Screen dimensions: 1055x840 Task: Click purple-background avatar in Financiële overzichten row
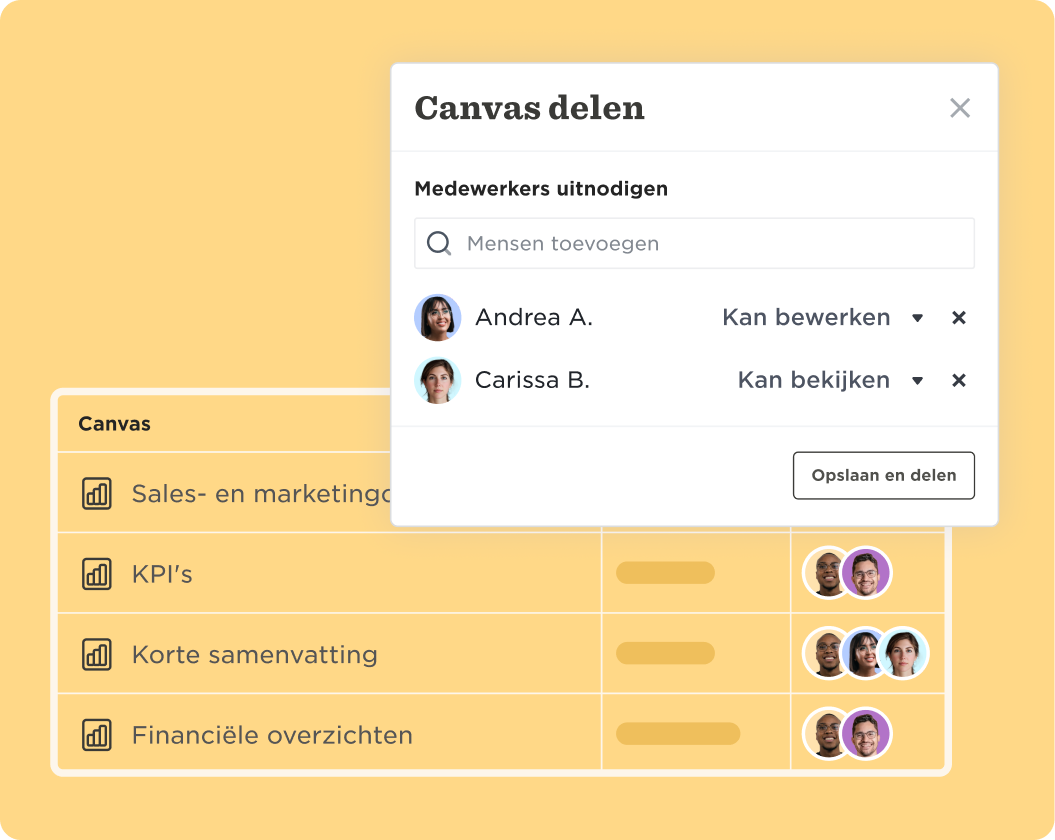[866, 734]
